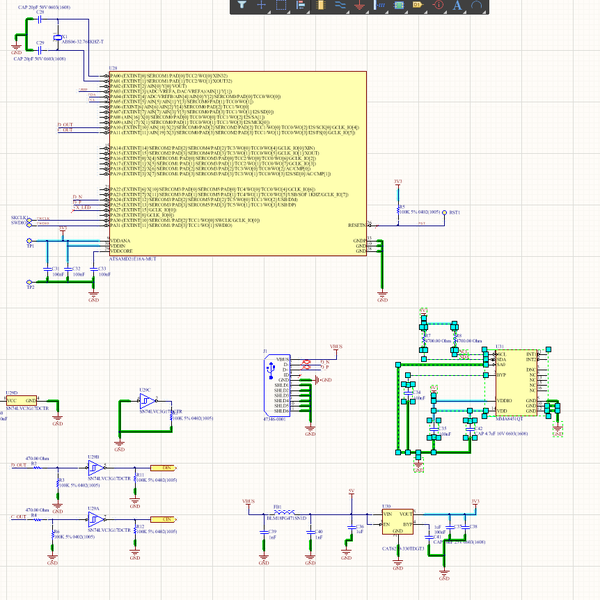The image size is (600, 600).
Task: Select the Place Sheet Symbol icon
Action: (x=399, y=5)
